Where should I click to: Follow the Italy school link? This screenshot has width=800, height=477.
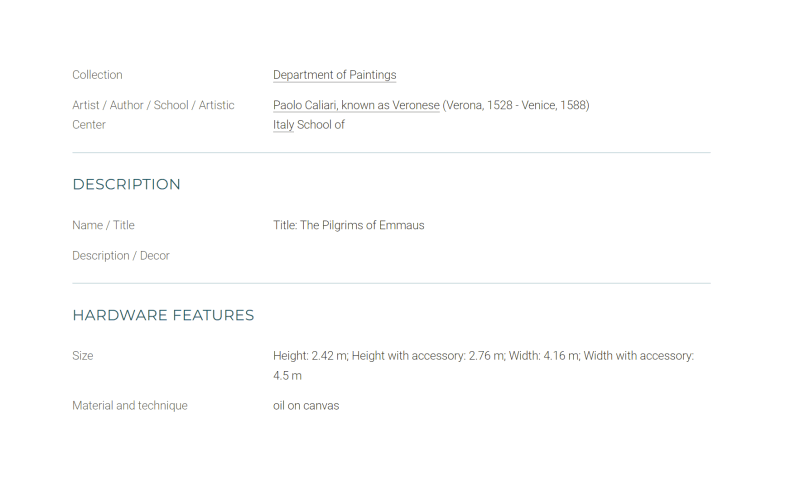coord(283,125)
